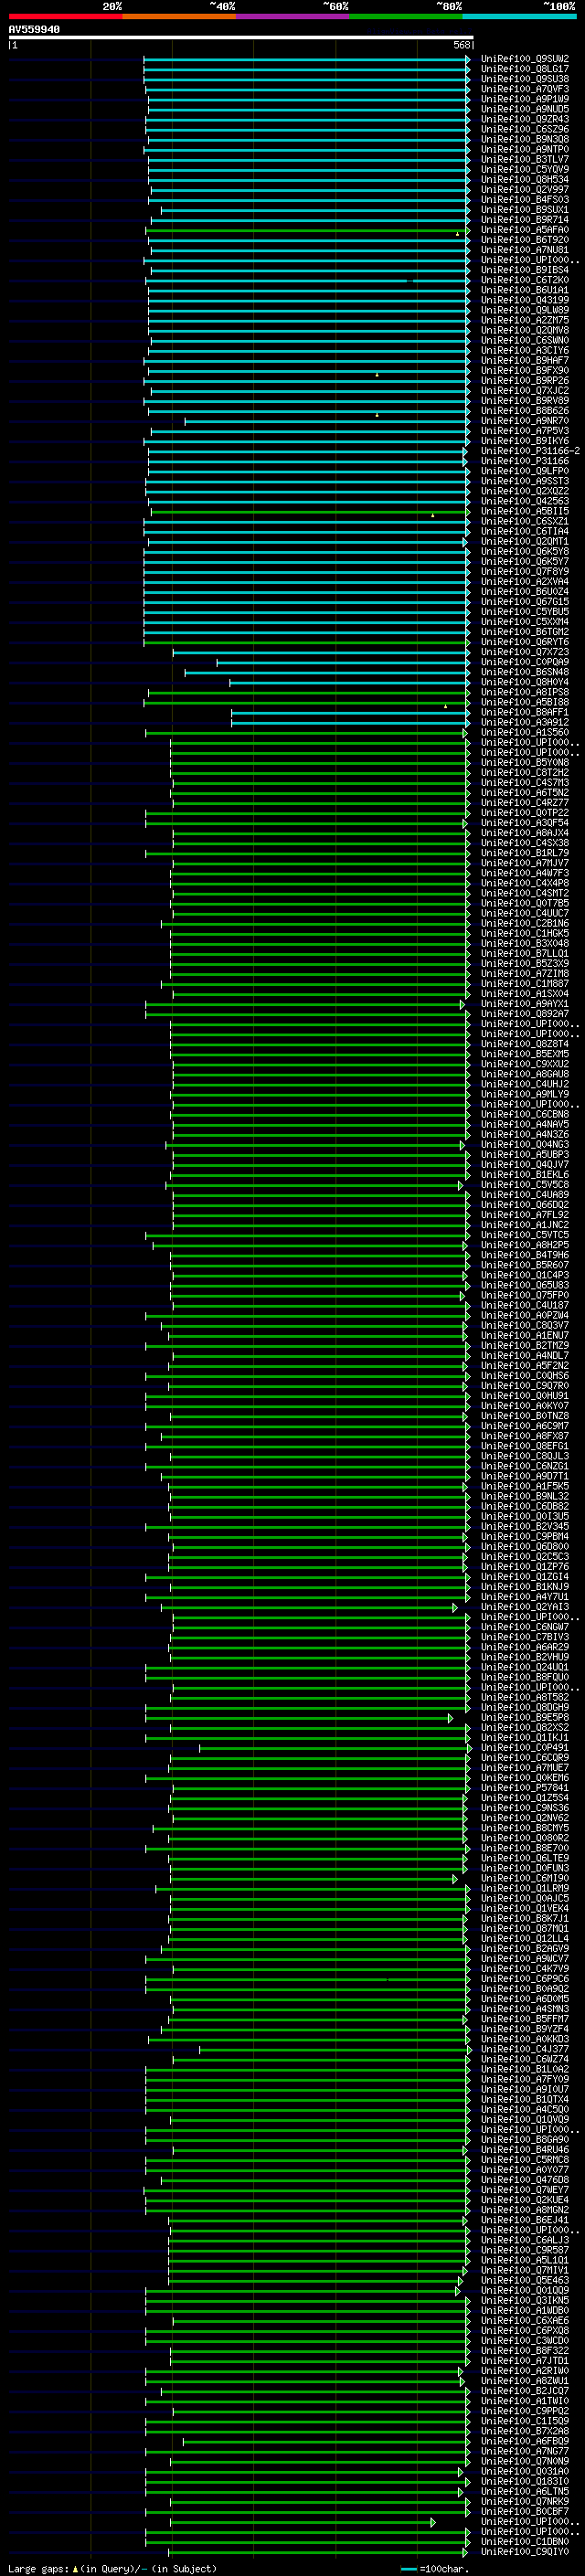This screenshot has width=585, height=2576.
Task: Select hit label UniRef100_B0CBF7
Action: click(524, 2511)
